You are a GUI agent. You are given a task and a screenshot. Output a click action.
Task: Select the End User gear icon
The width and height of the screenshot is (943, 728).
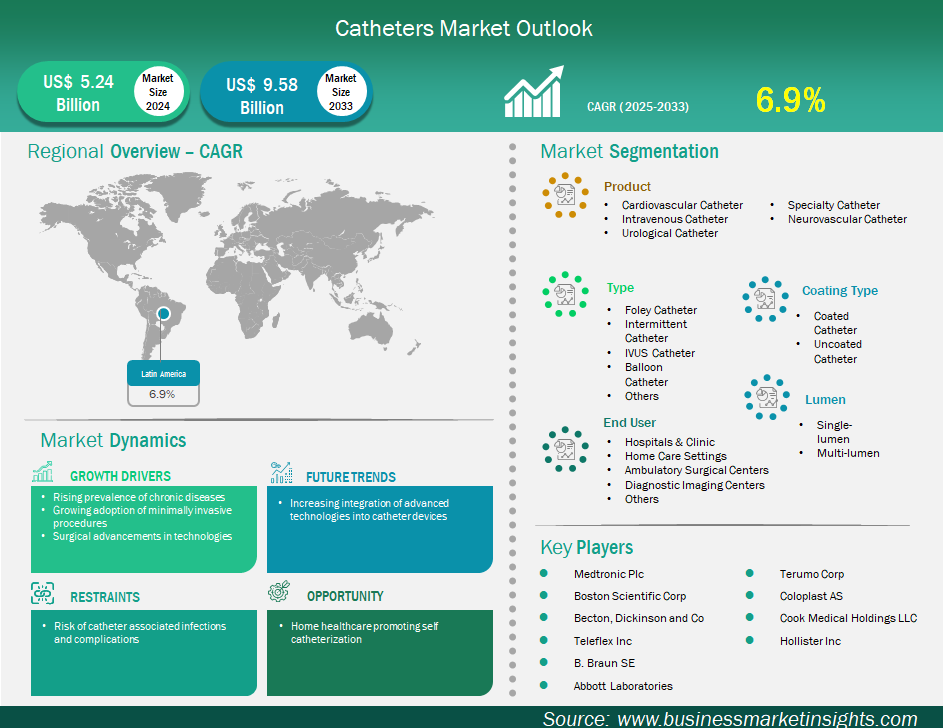pyautogui.click(x=566, y=450)
